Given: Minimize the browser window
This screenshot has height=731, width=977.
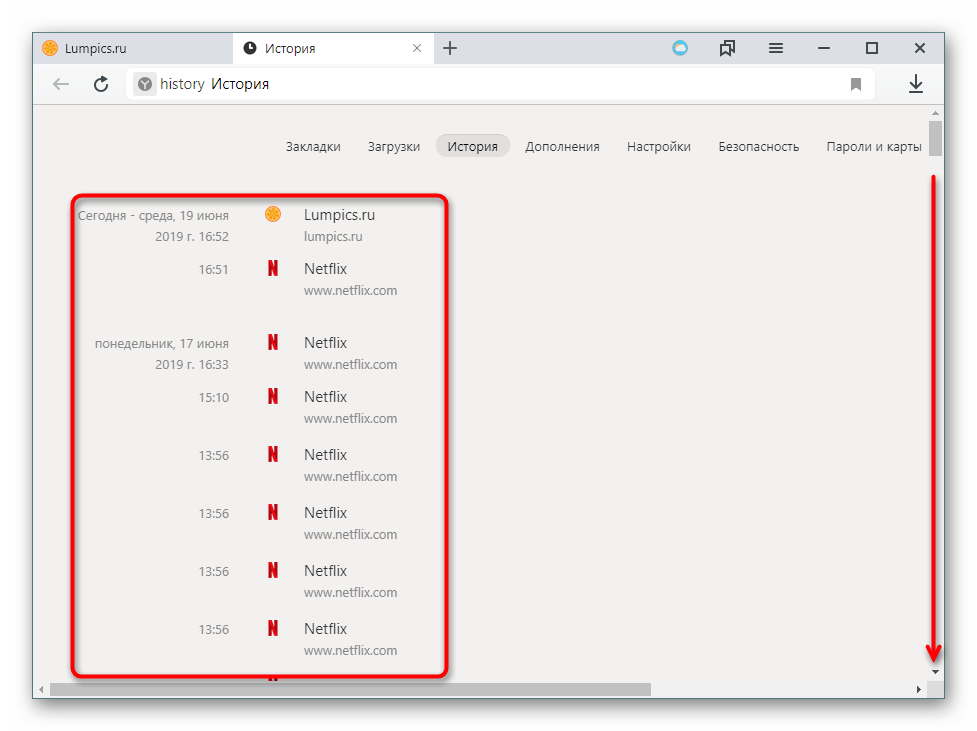Looking at the screenshot, I should coord(824,48).
